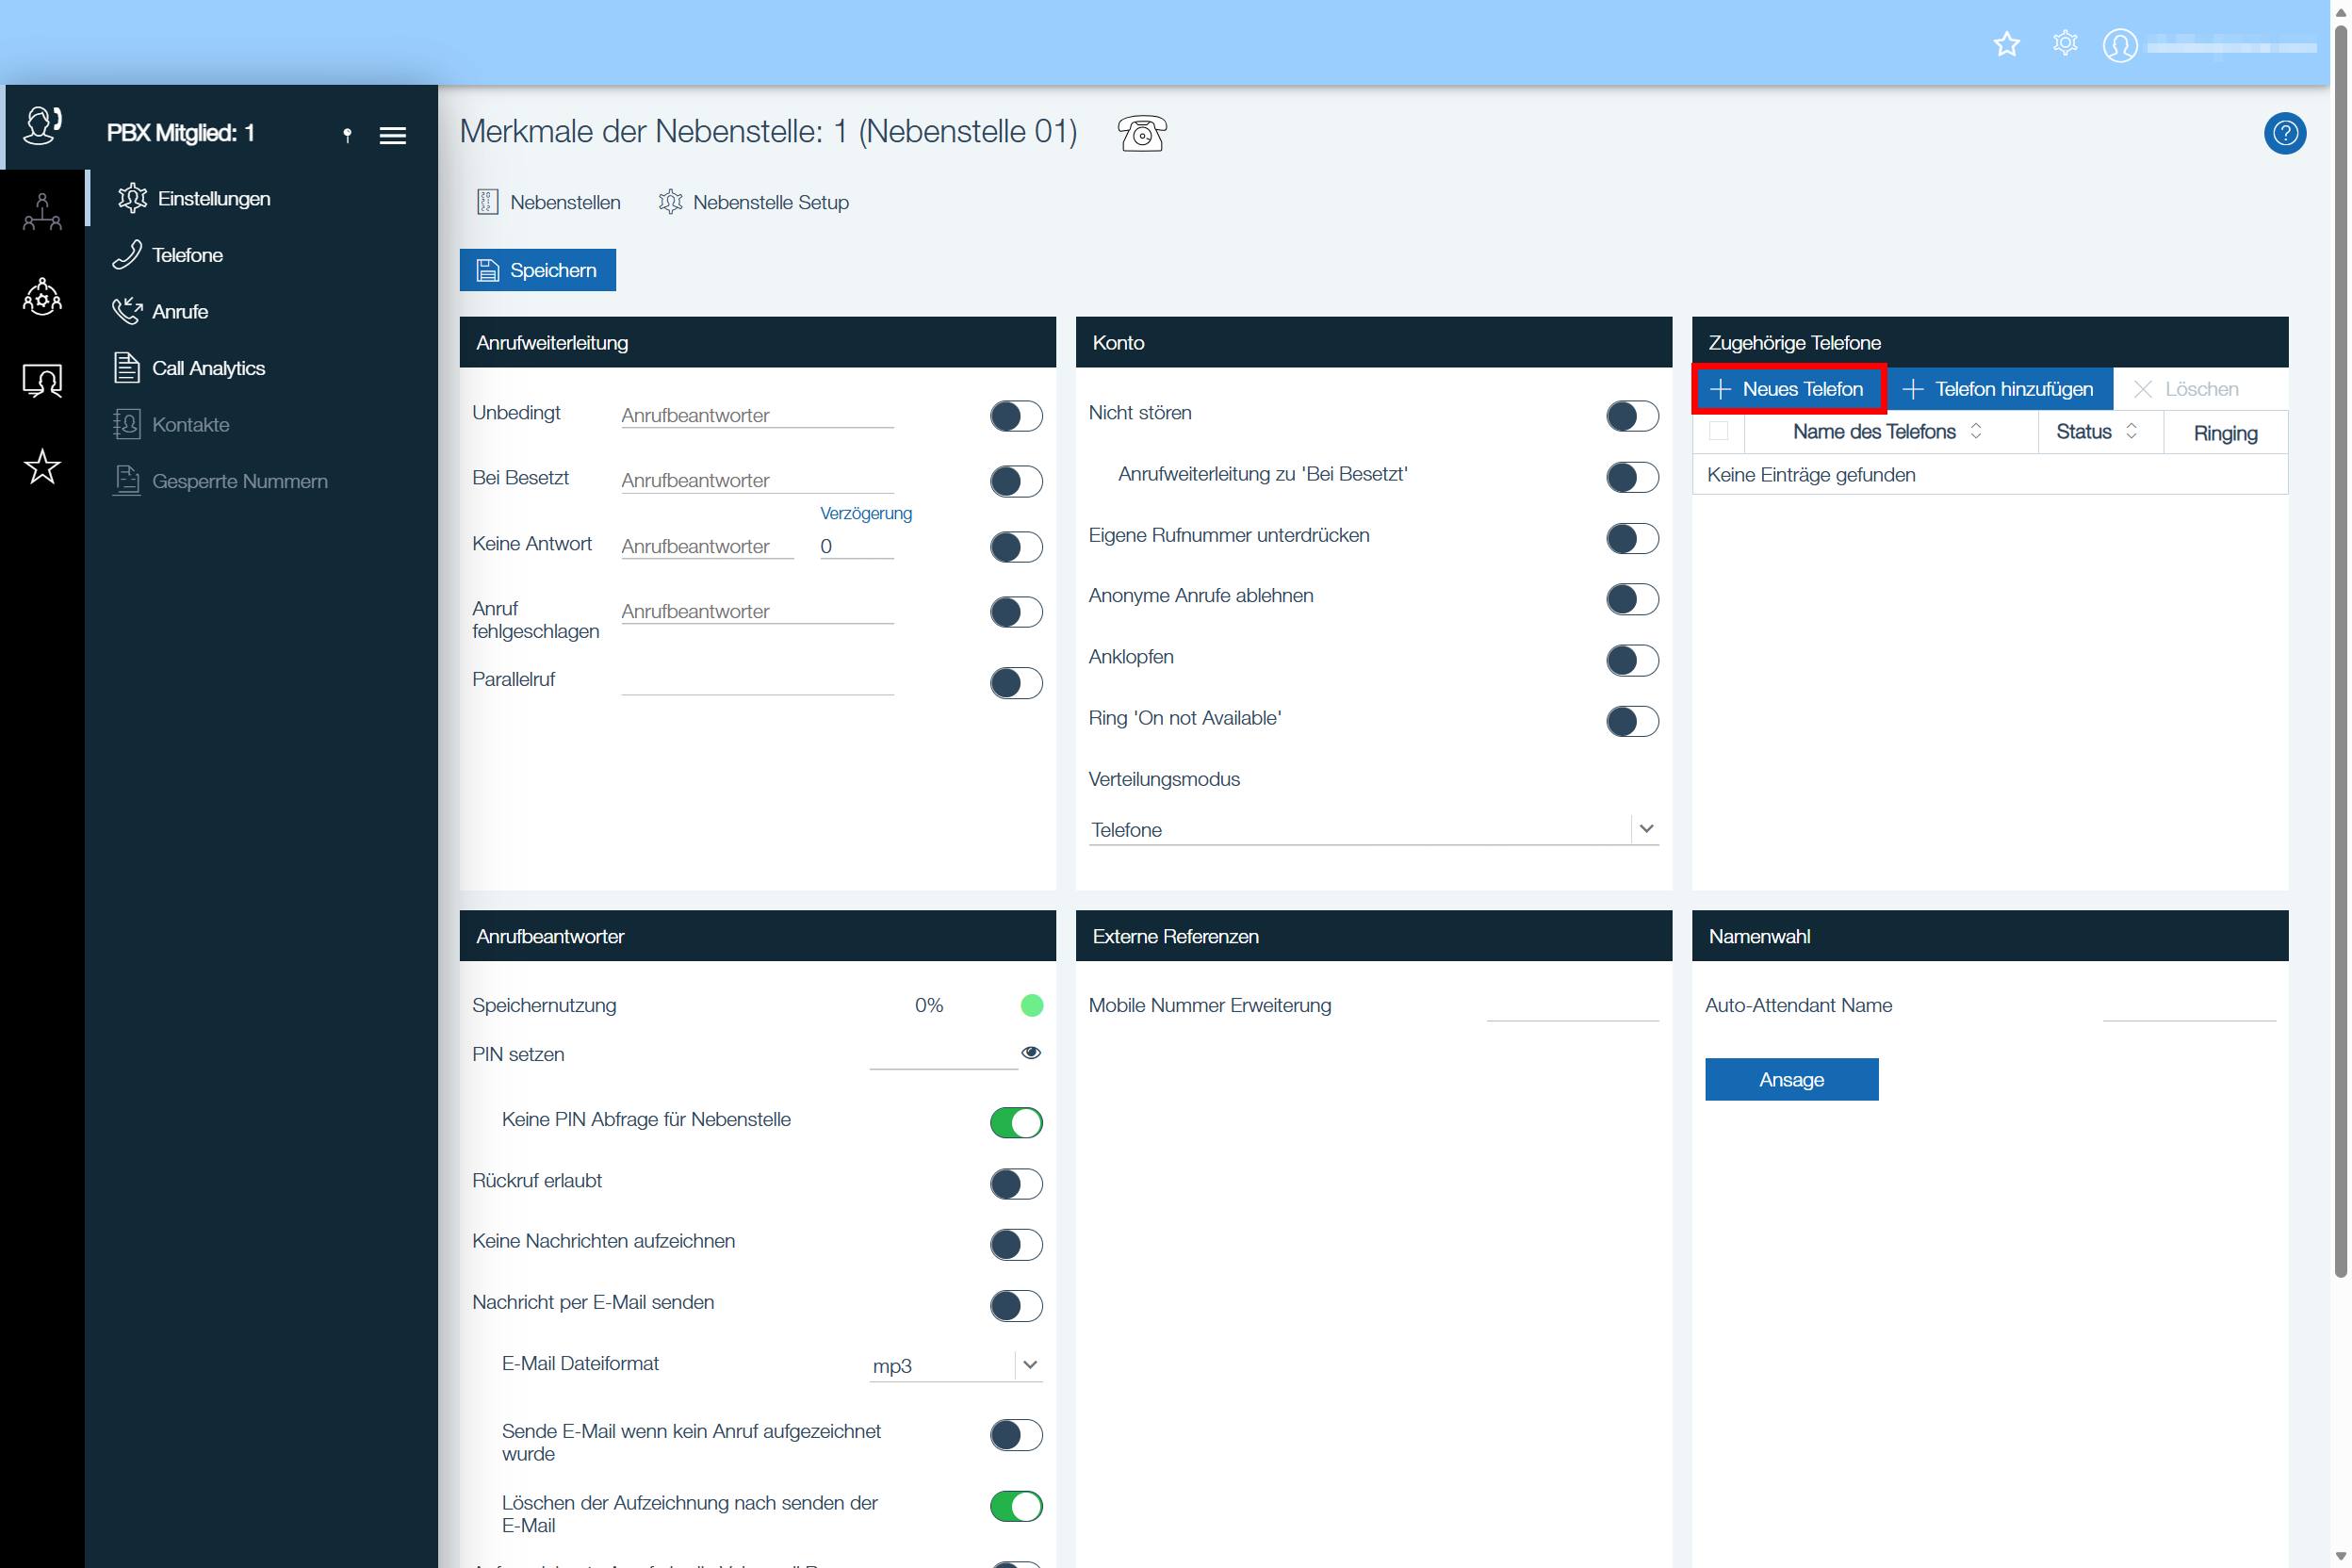Toggle the hamburger menu in sidebar header

[393, 135]
